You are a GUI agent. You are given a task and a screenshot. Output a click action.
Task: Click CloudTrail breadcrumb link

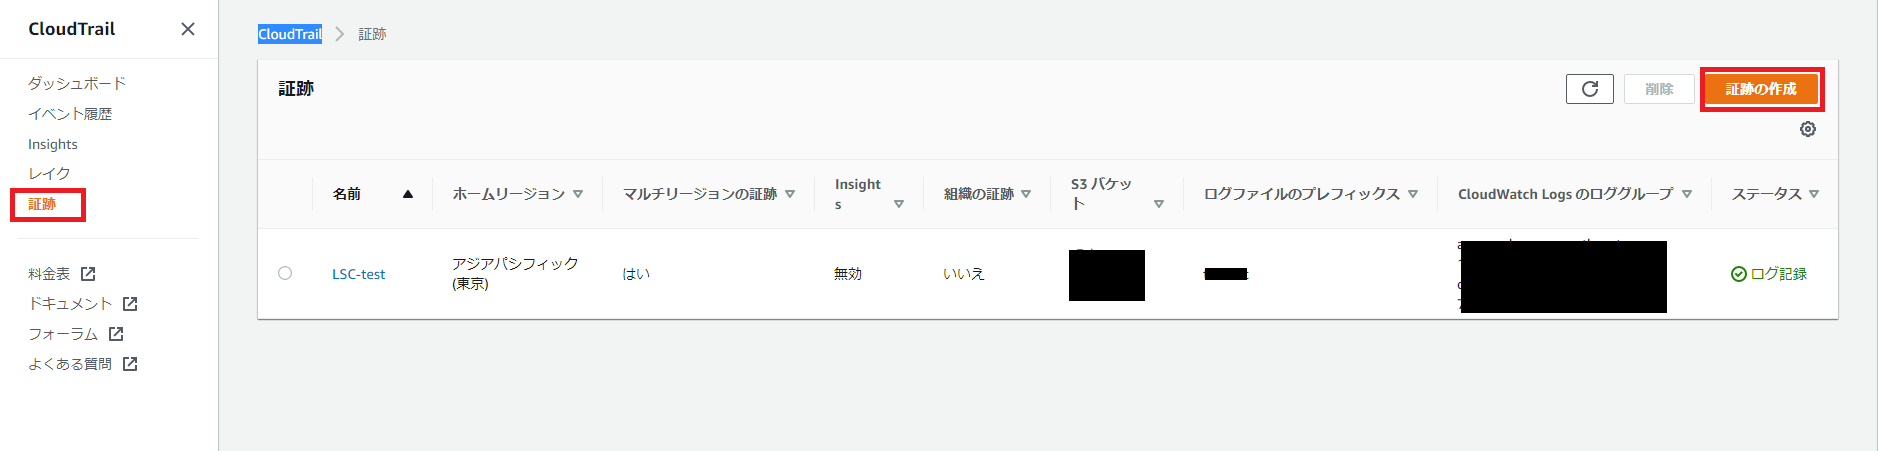coord(290,34)
